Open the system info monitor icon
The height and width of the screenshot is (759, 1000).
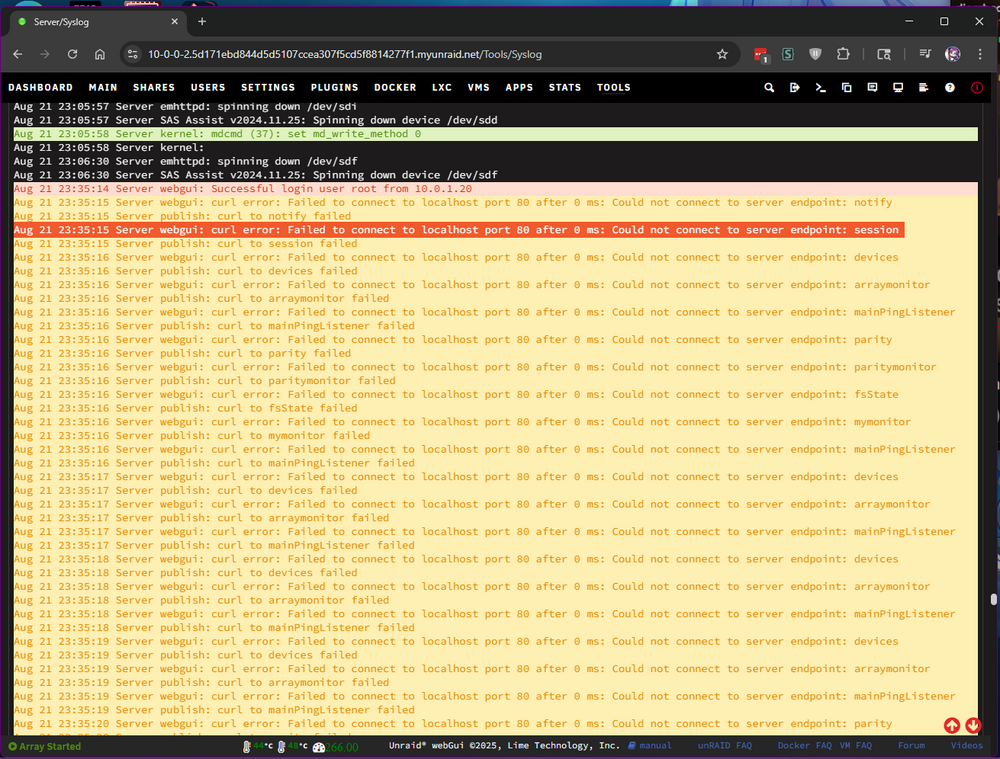(898, 87)
